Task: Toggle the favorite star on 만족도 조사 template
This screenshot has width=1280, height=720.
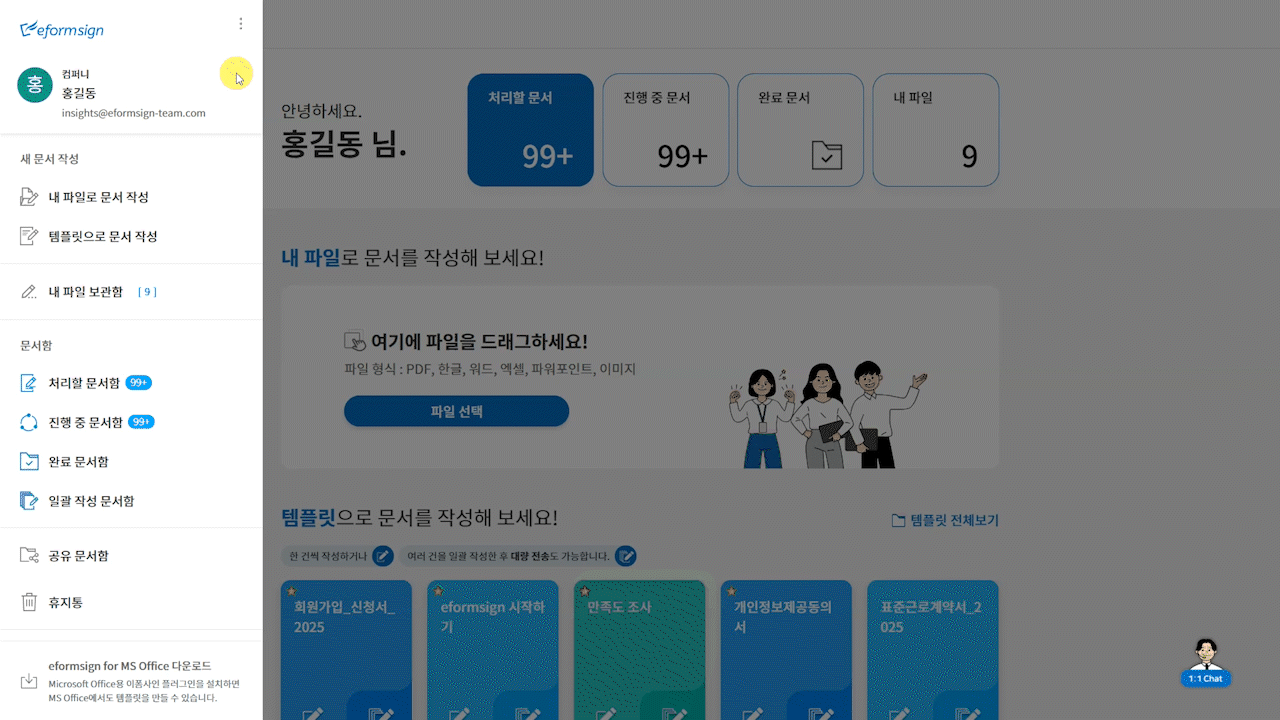Action: (585, 592)
